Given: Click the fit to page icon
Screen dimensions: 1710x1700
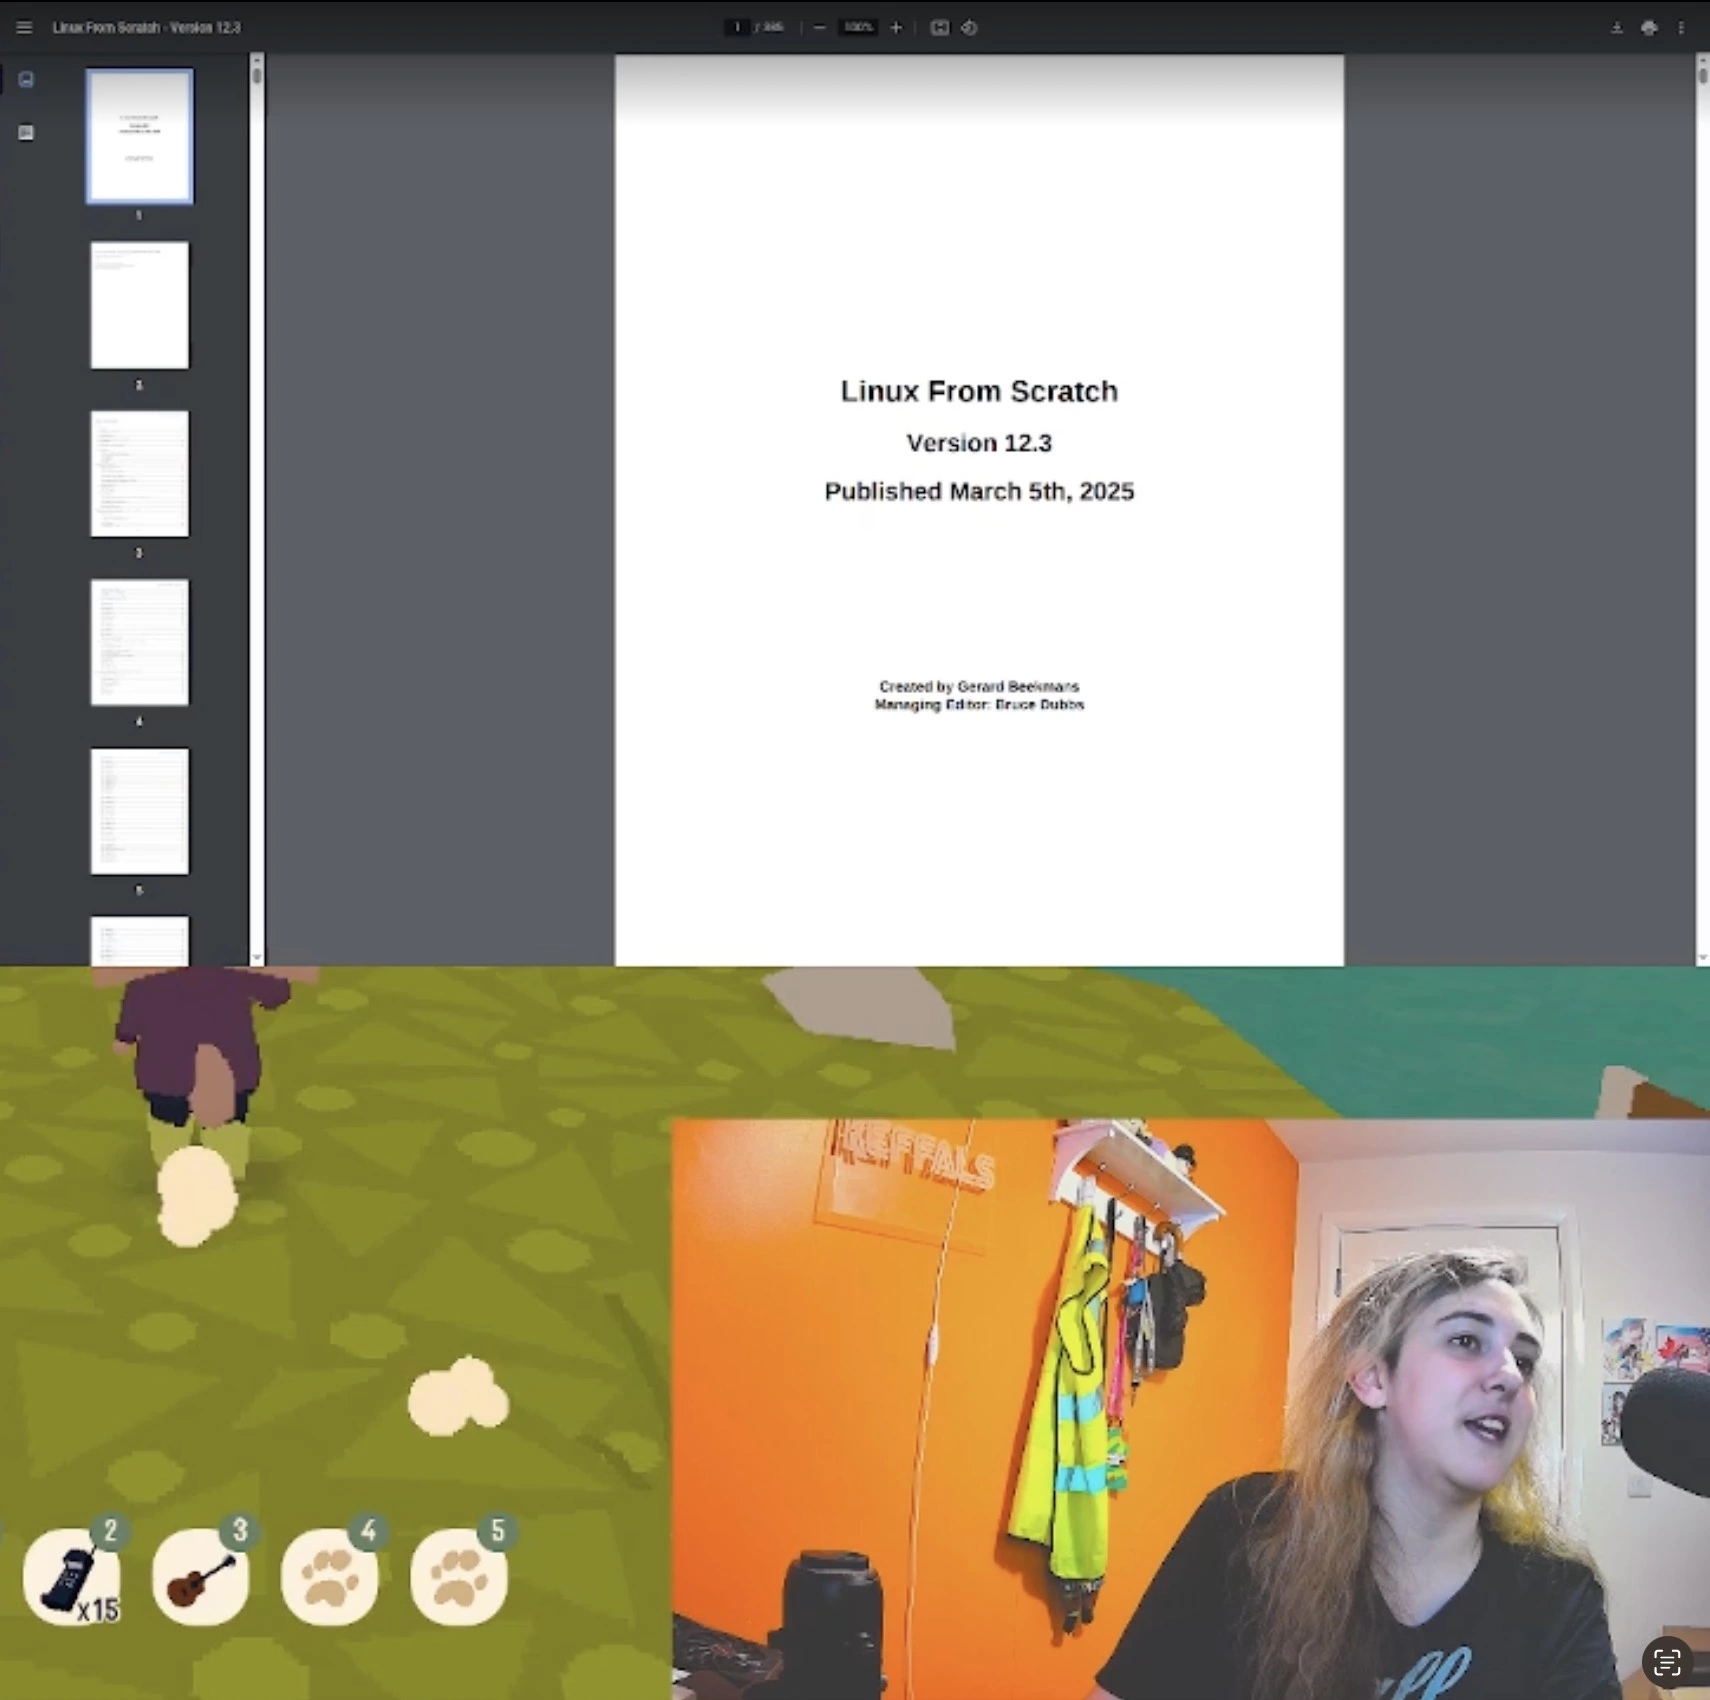Looking at the screenshot, I should point(939,27).
